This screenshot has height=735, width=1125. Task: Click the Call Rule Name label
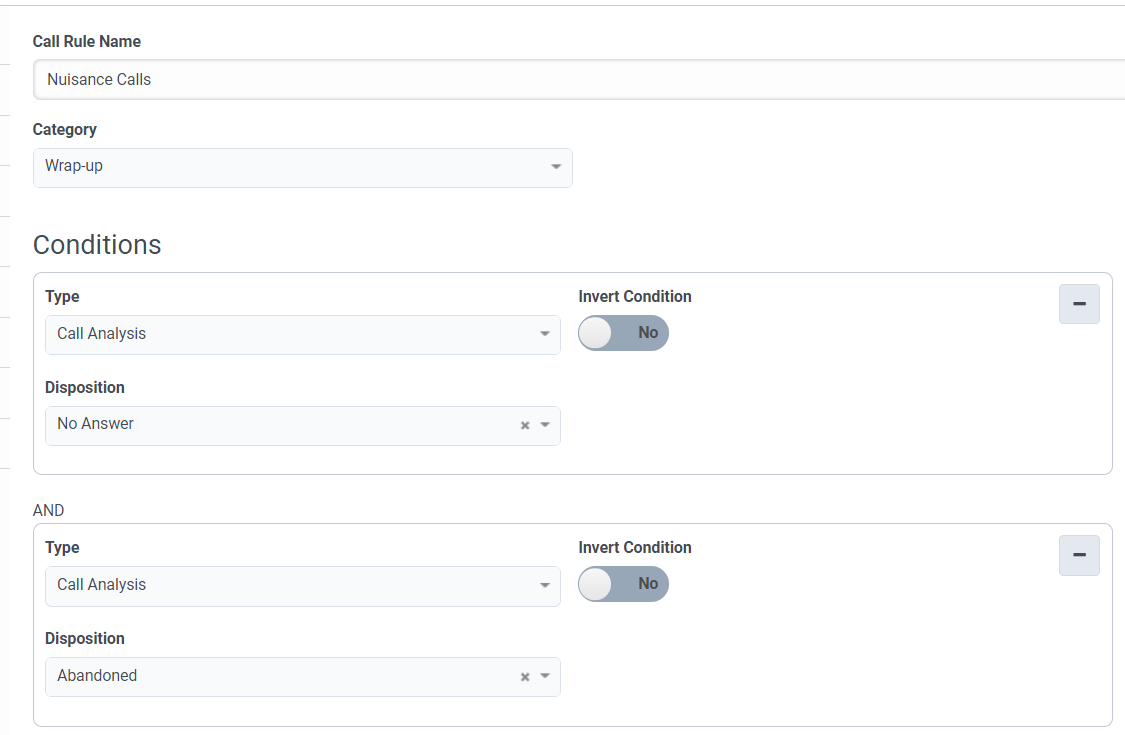click(87, 42)
